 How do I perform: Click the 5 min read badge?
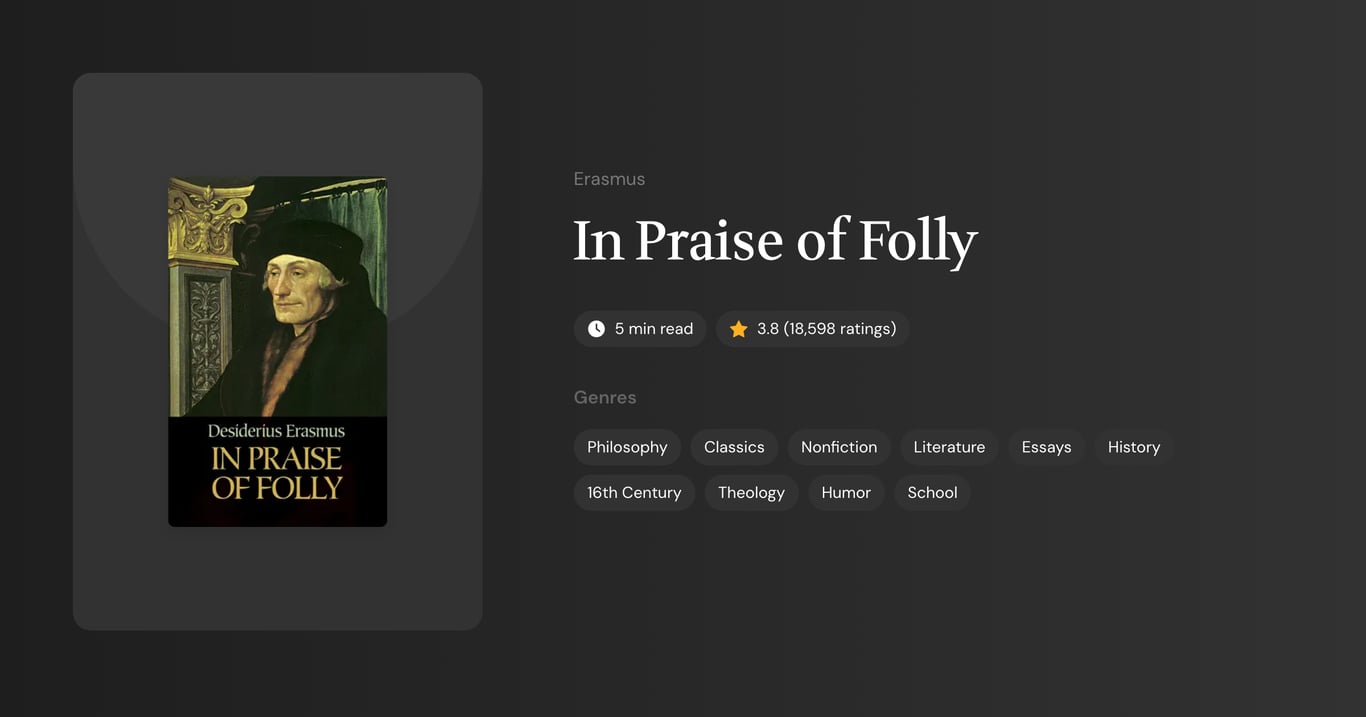pos(640,328)
